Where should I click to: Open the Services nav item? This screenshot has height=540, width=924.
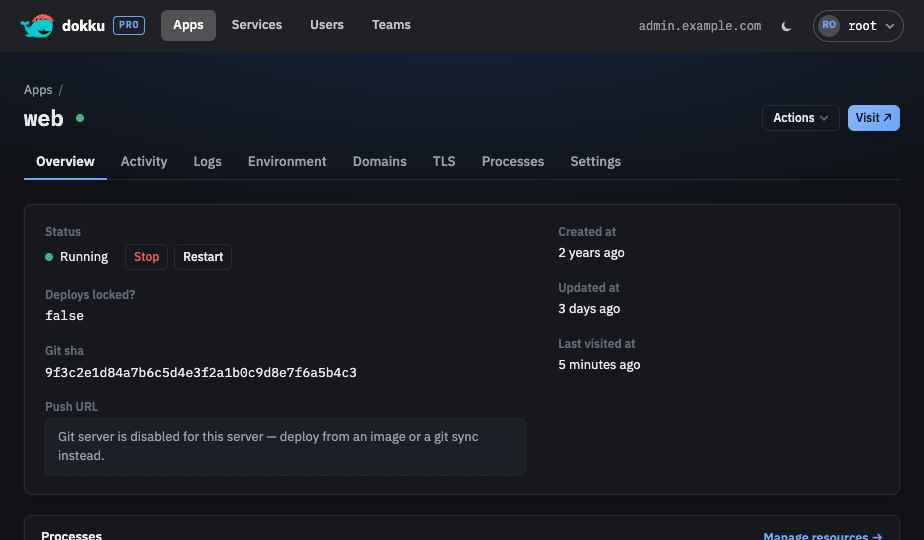(256, 25)
